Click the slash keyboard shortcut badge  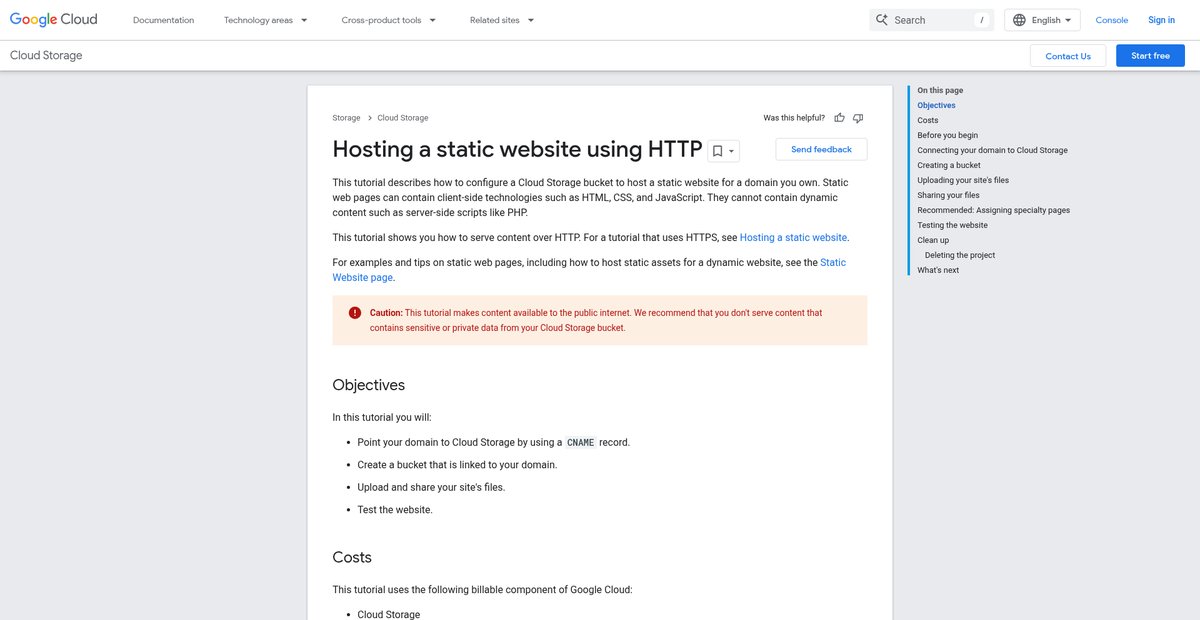[981, 20]
